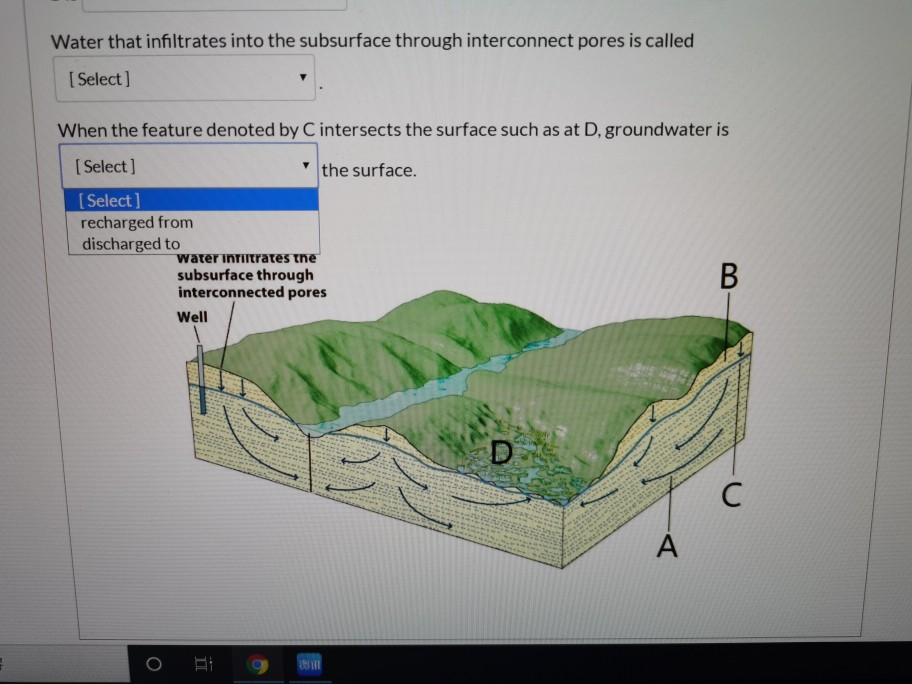Select the 'recharged from' option
The image size is (912, 684).
pyautogui.click(x=137, y=222)
